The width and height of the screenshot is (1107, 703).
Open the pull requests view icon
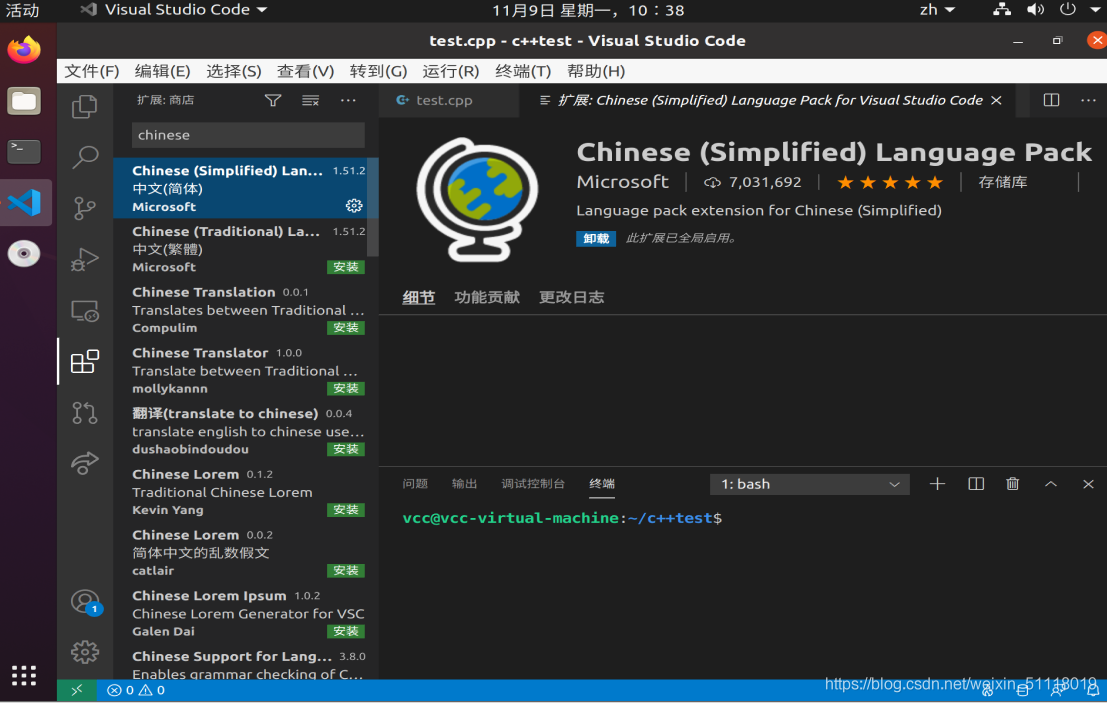(x=85, y=412)
